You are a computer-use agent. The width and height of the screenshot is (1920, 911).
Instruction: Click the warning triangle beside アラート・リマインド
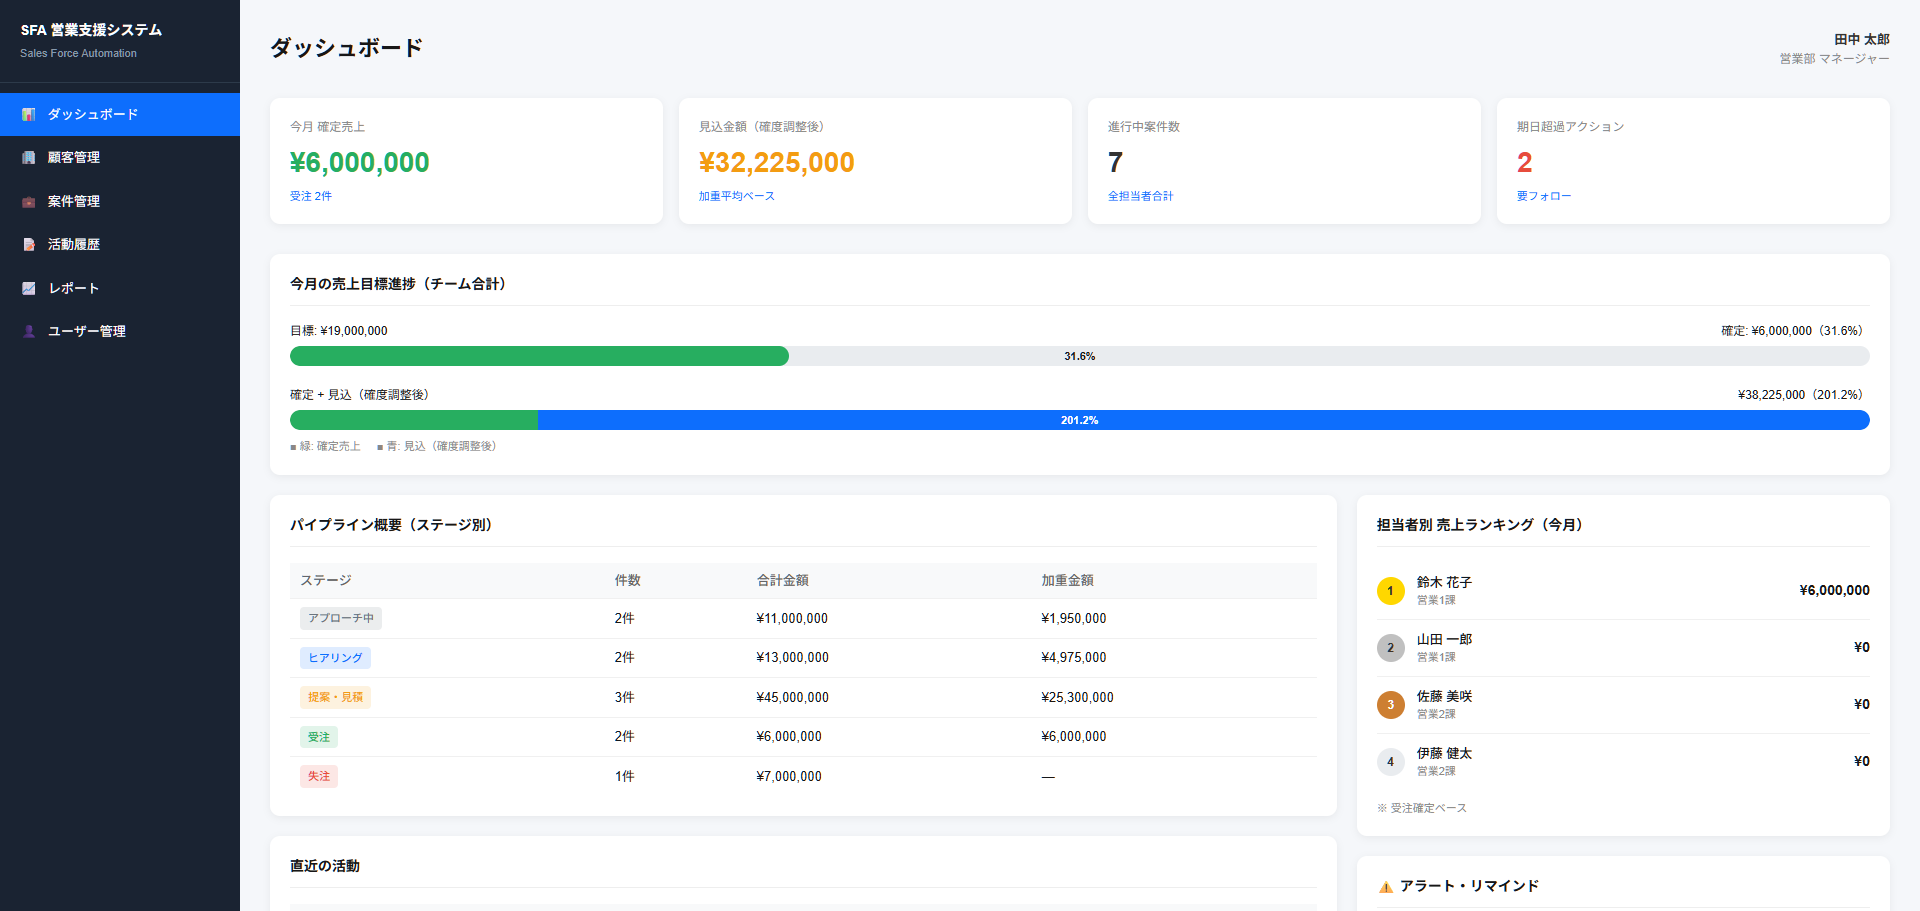[1386, 887]
